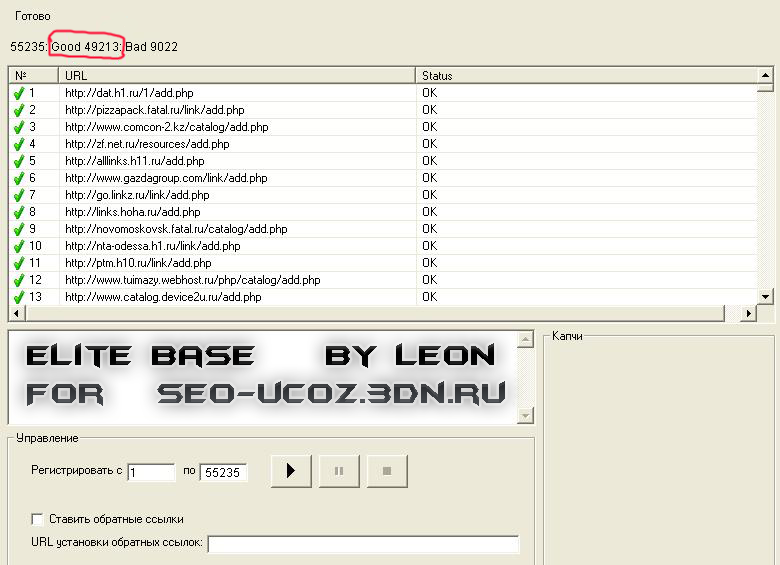Image resolution: width=780 pixels, height=565 pixels.
Task: Click green checkmark icon for row 13
Action: point(18,297)
